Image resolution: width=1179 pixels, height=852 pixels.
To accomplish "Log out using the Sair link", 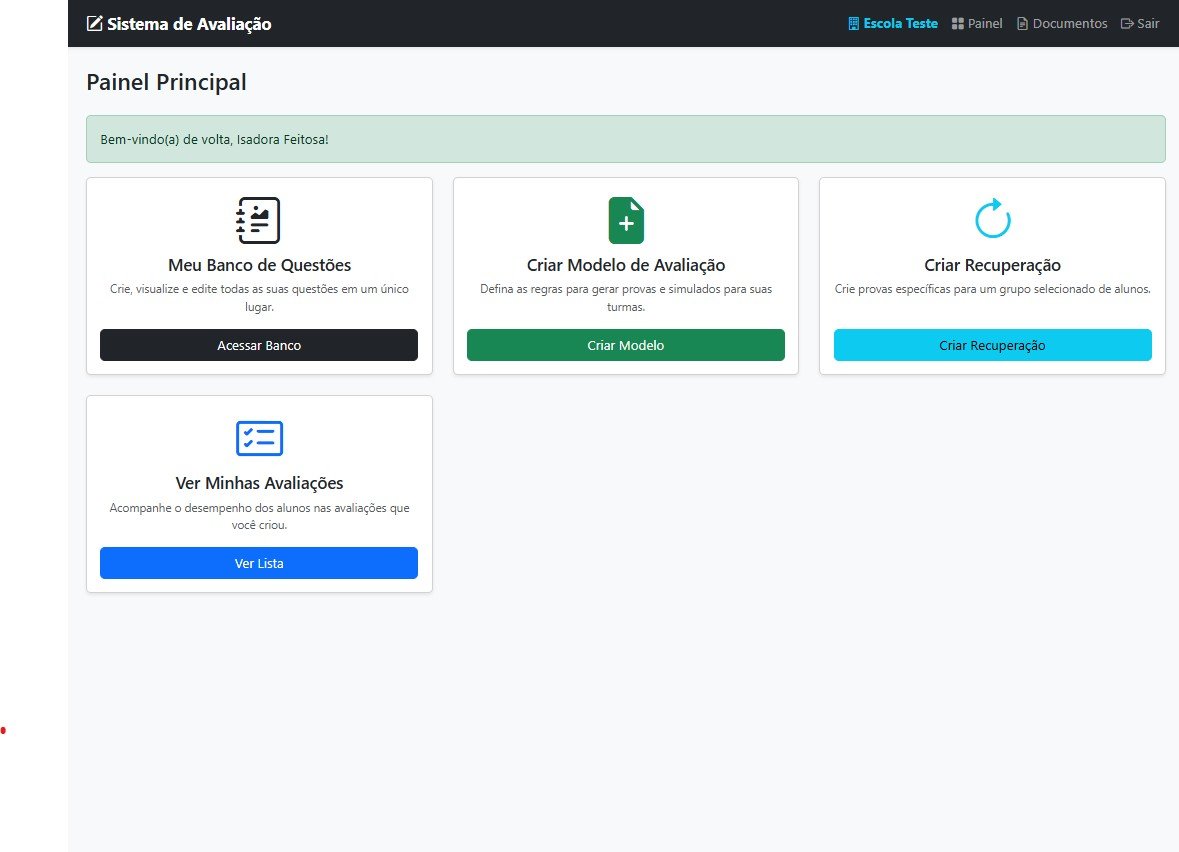I will point(1140,24).
